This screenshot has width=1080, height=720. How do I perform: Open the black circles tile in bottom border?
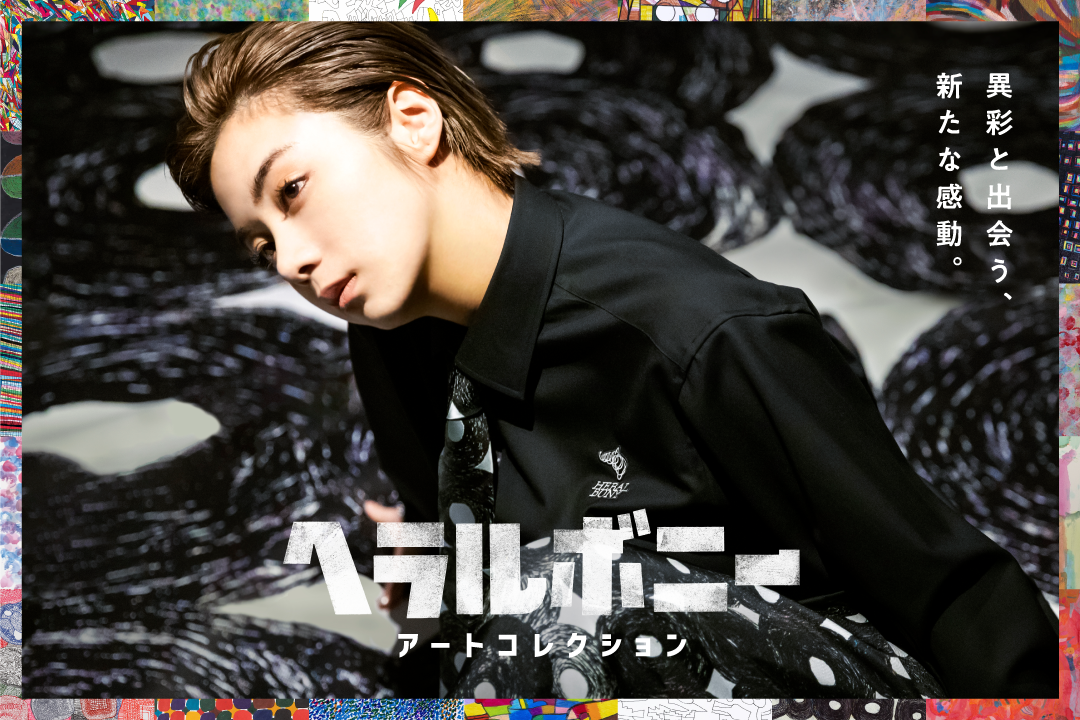(x=849, y=709)
